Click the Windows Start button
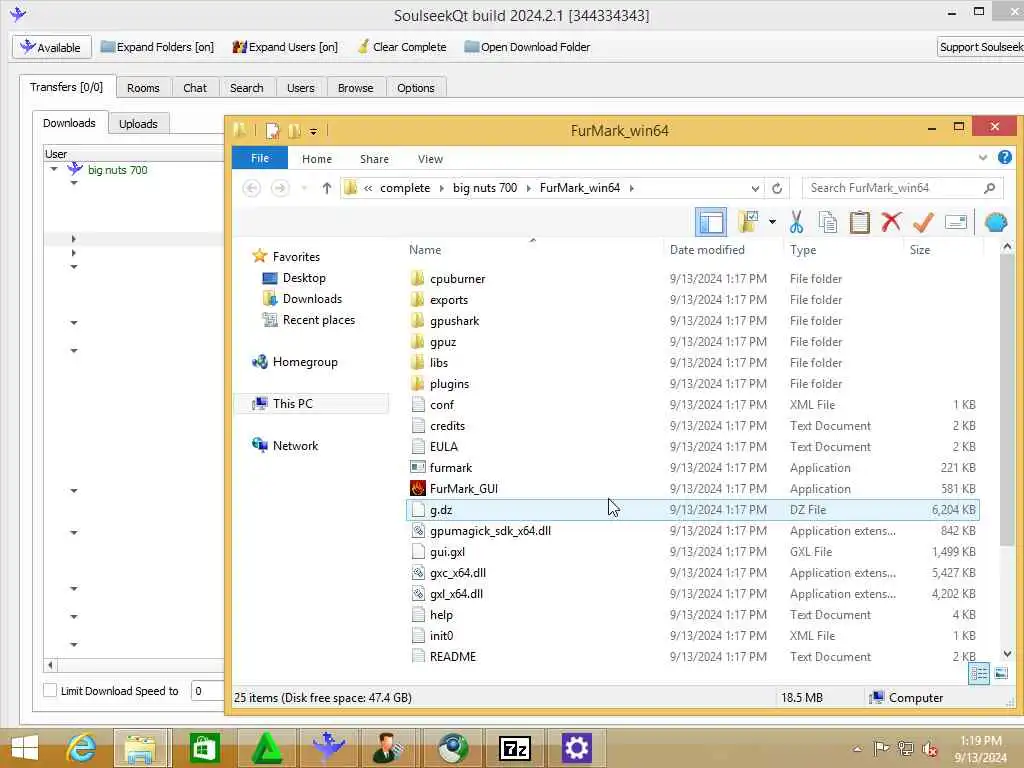 click(24, 748)
